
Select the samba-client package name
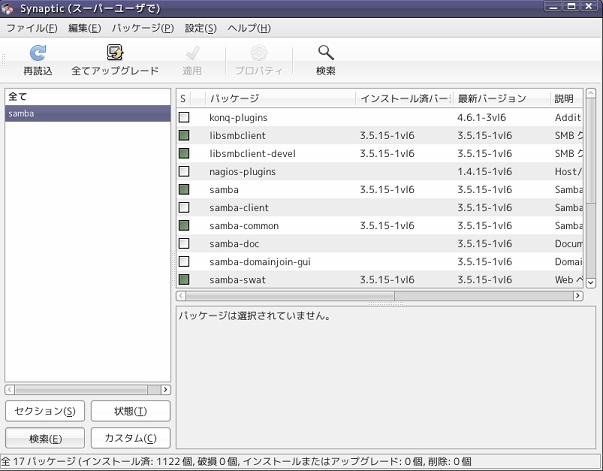tap(239, 208)
